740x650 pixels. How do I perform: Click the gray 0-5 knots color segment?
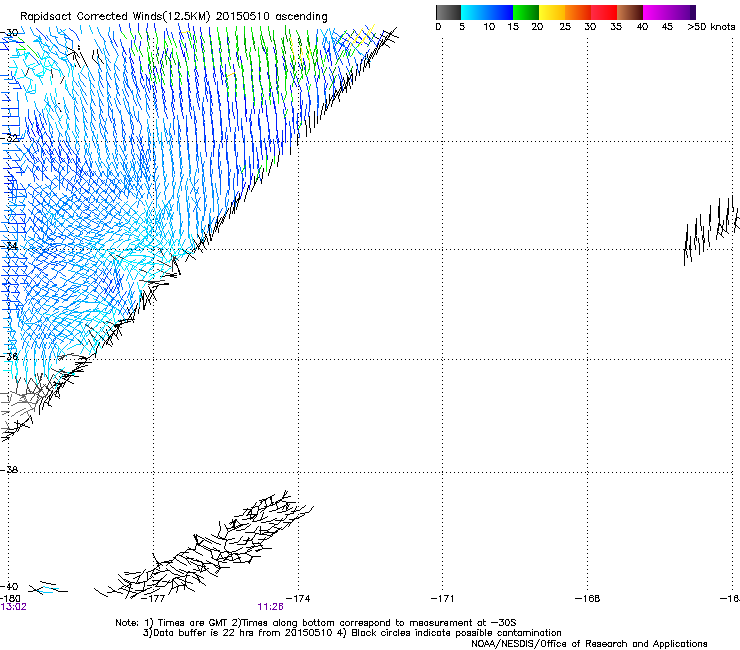[x=448, y=12]
